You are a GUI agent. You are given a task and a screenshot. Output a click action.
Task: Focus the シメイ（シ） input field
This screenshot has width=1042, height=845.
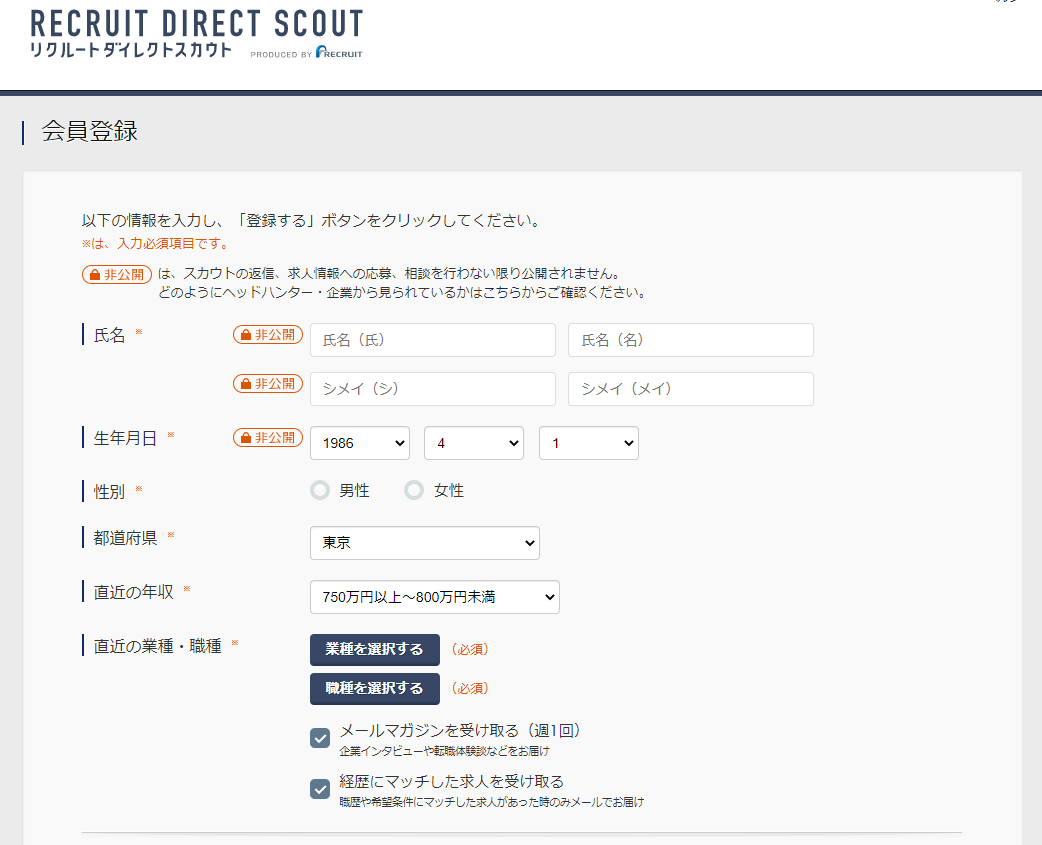point(433,389)
